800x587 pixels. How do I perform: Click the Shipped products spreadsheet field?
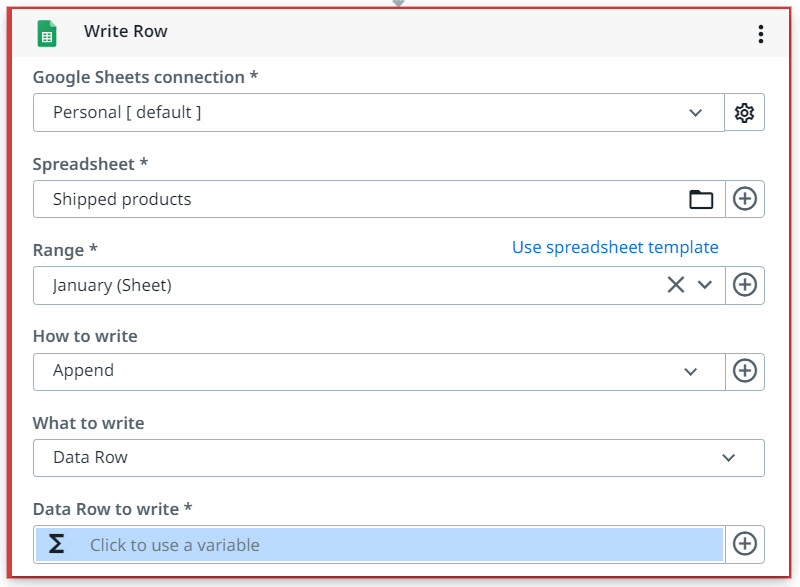coord(350,199)
